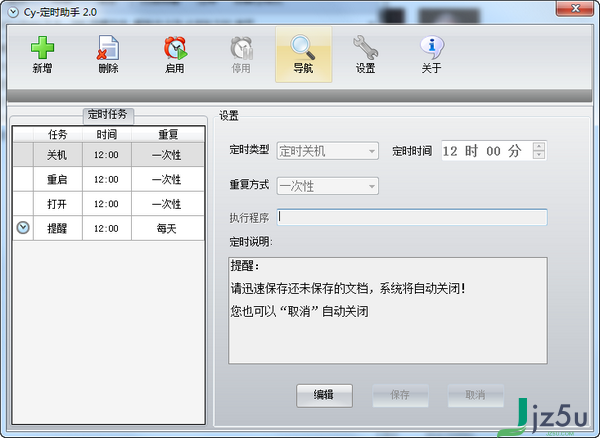Select the 打开 task row

[109, 204]
